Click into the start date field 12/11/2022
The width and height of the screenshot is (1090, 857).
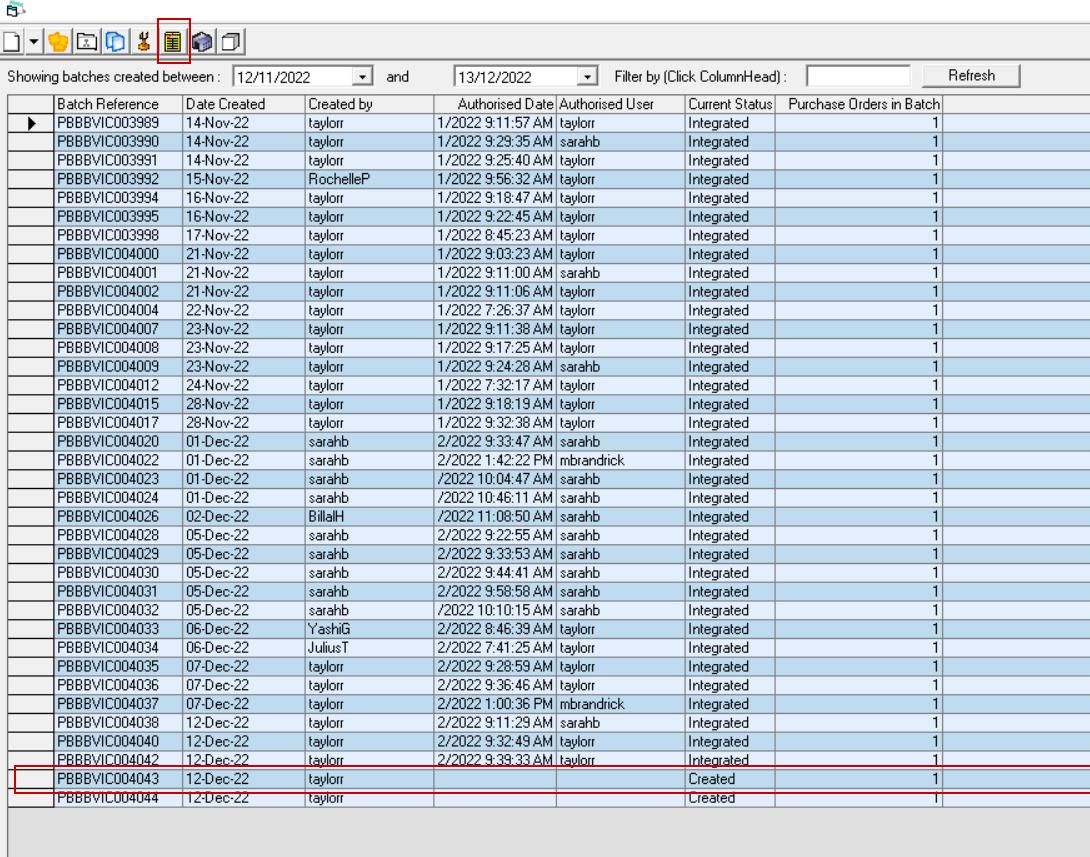point(293,76)
